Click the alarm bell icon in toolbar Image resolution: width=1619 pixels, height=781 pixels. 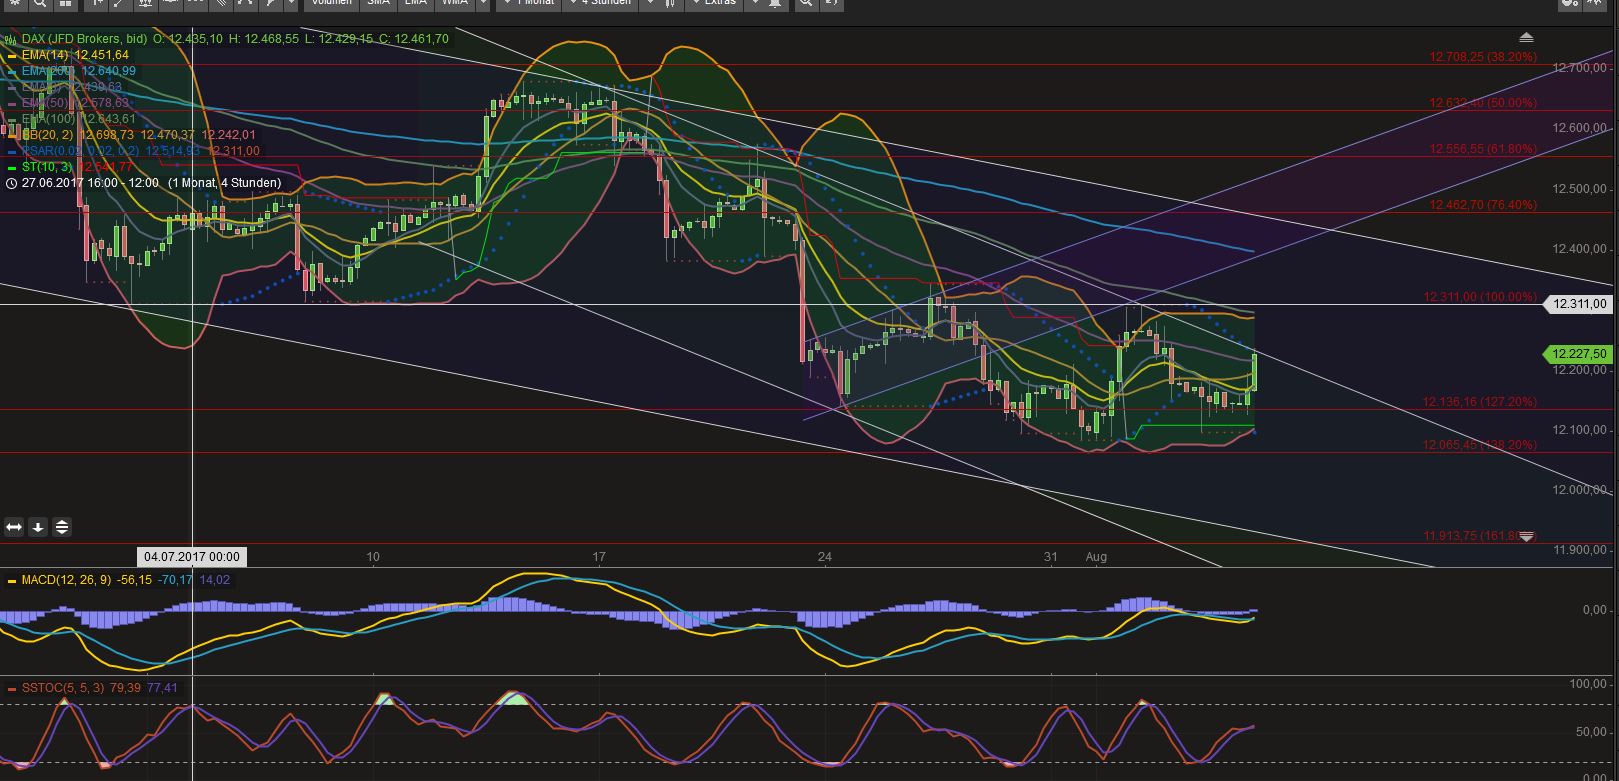point(776,3)
